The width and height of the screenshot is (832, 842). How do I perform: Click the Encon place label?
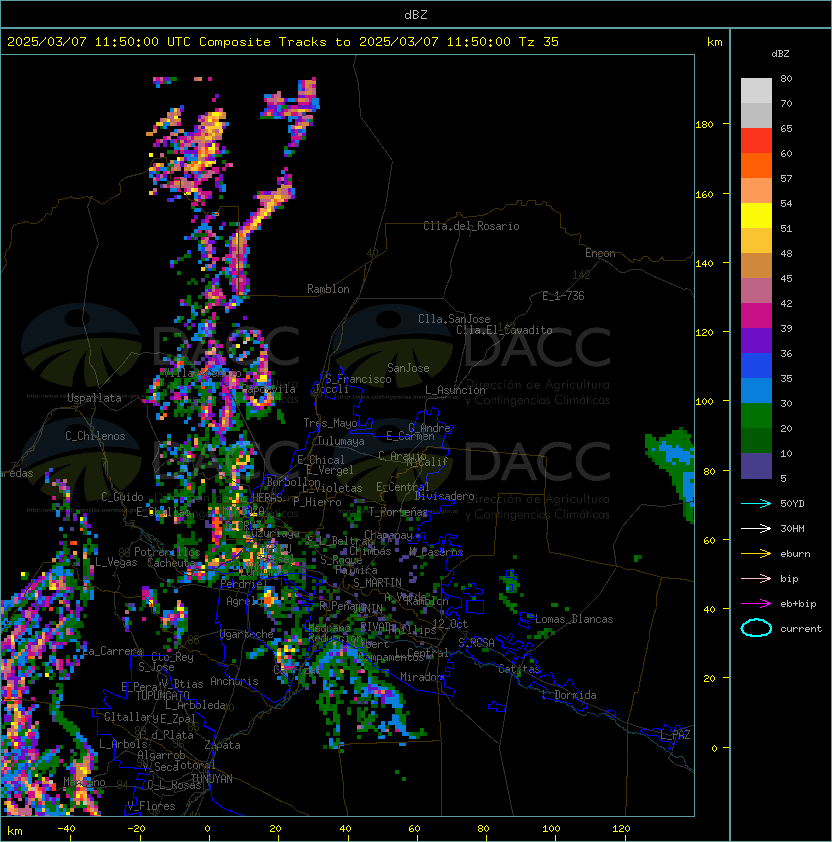point(600,253)
